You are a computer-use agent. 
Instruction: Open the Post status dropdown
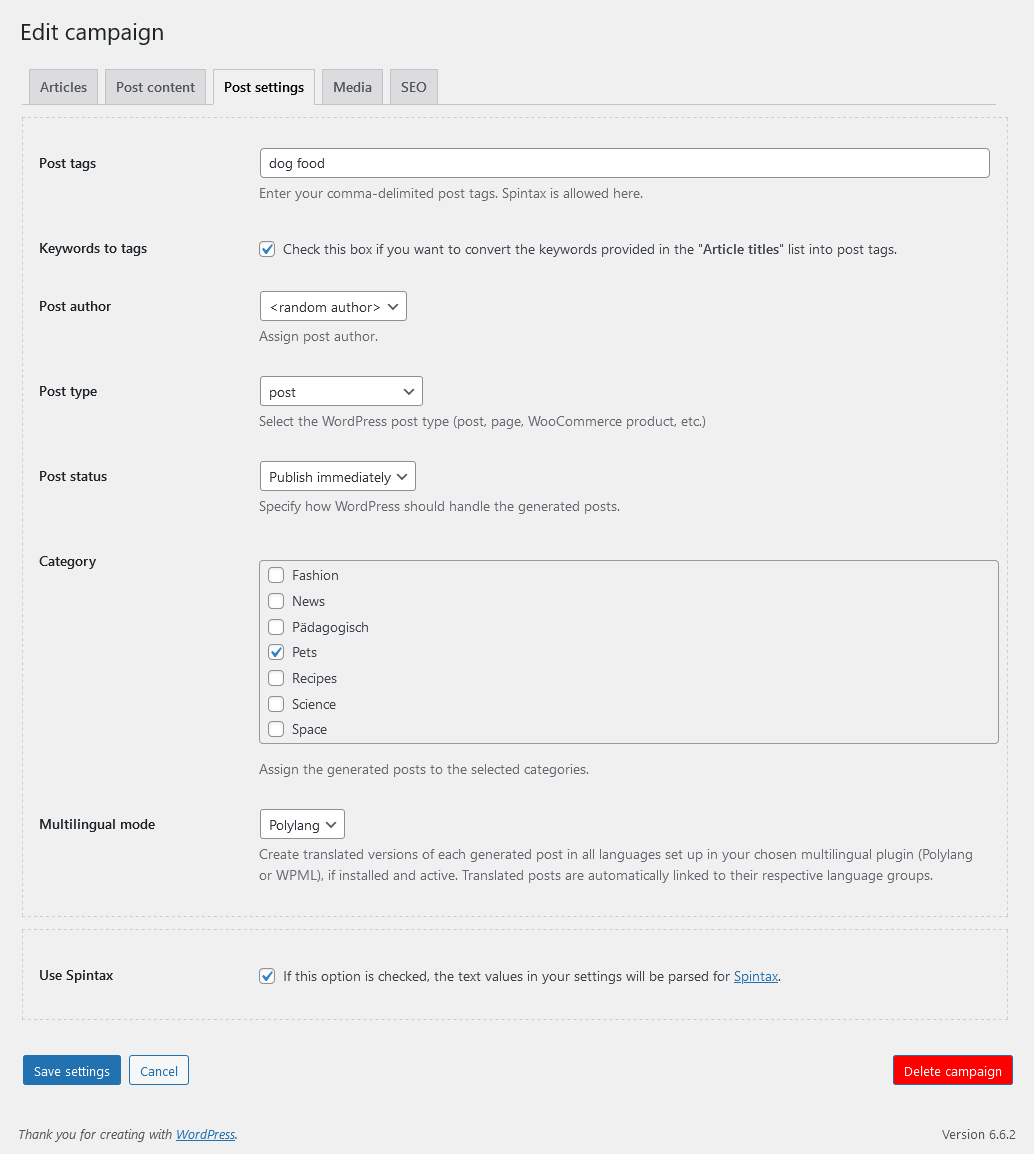pyautogui.click(x=337, y=476)
